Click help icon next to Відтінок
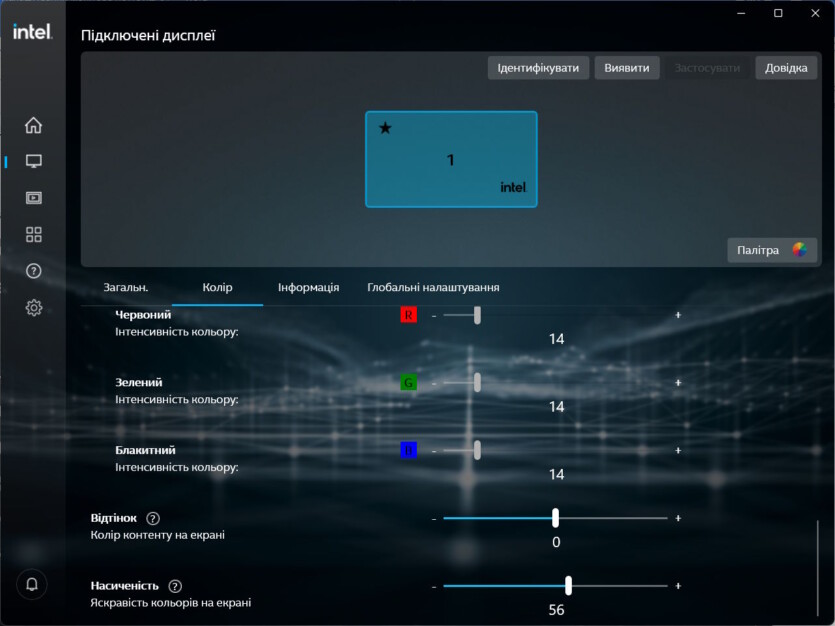Image resolution: width=835 pixels, height=626 pixels. coord(153,518)
